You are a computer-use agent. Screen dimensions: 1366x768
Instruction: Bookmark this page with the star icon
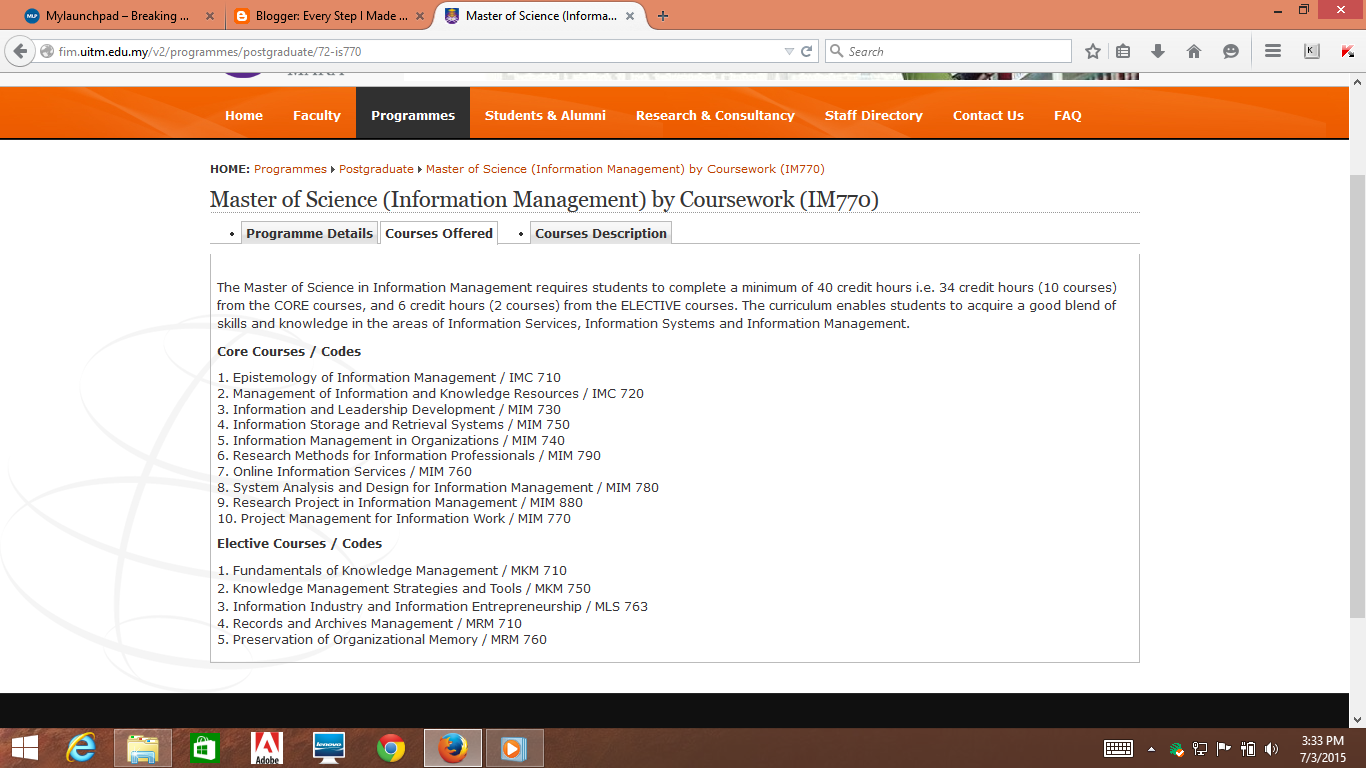[1093, 51]
